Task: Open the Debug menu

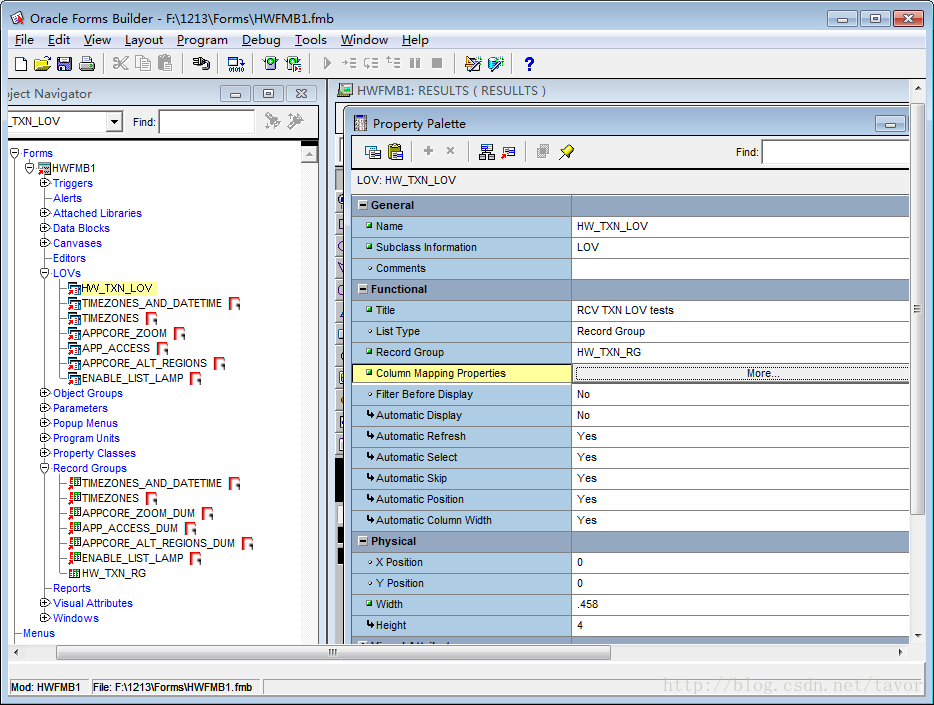Action: pyautogui.click(x=261, y=40)
